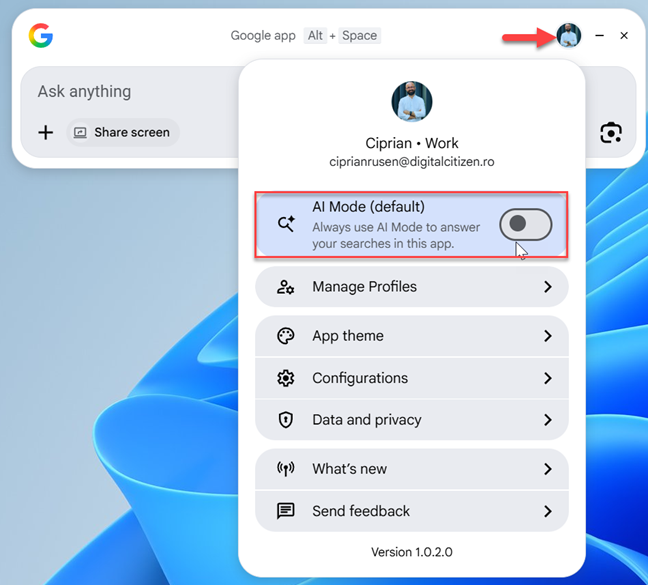Expand Manage Profiles chevron arrow
The image size is (648, 585).
547,287
